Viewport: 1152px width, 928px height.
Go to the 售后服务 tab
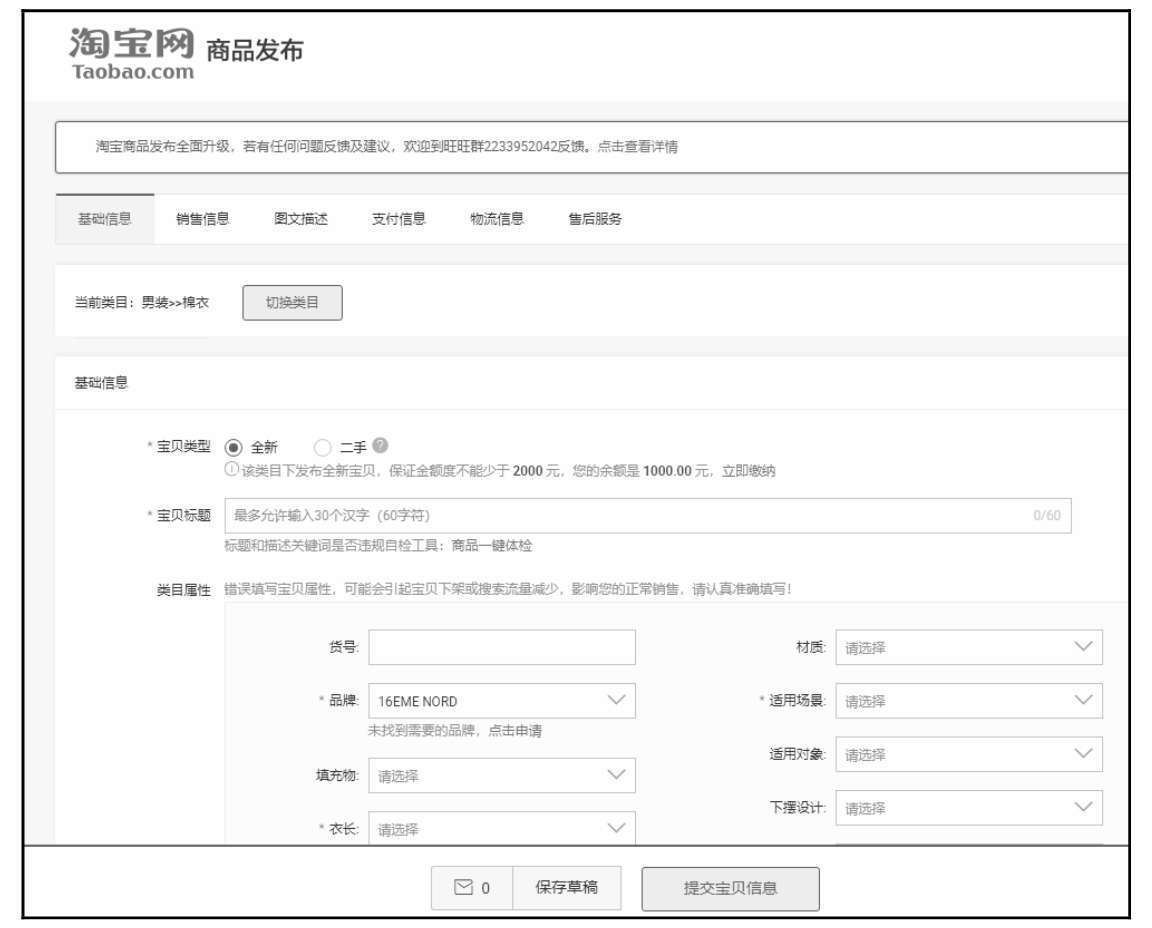(595, 220)
